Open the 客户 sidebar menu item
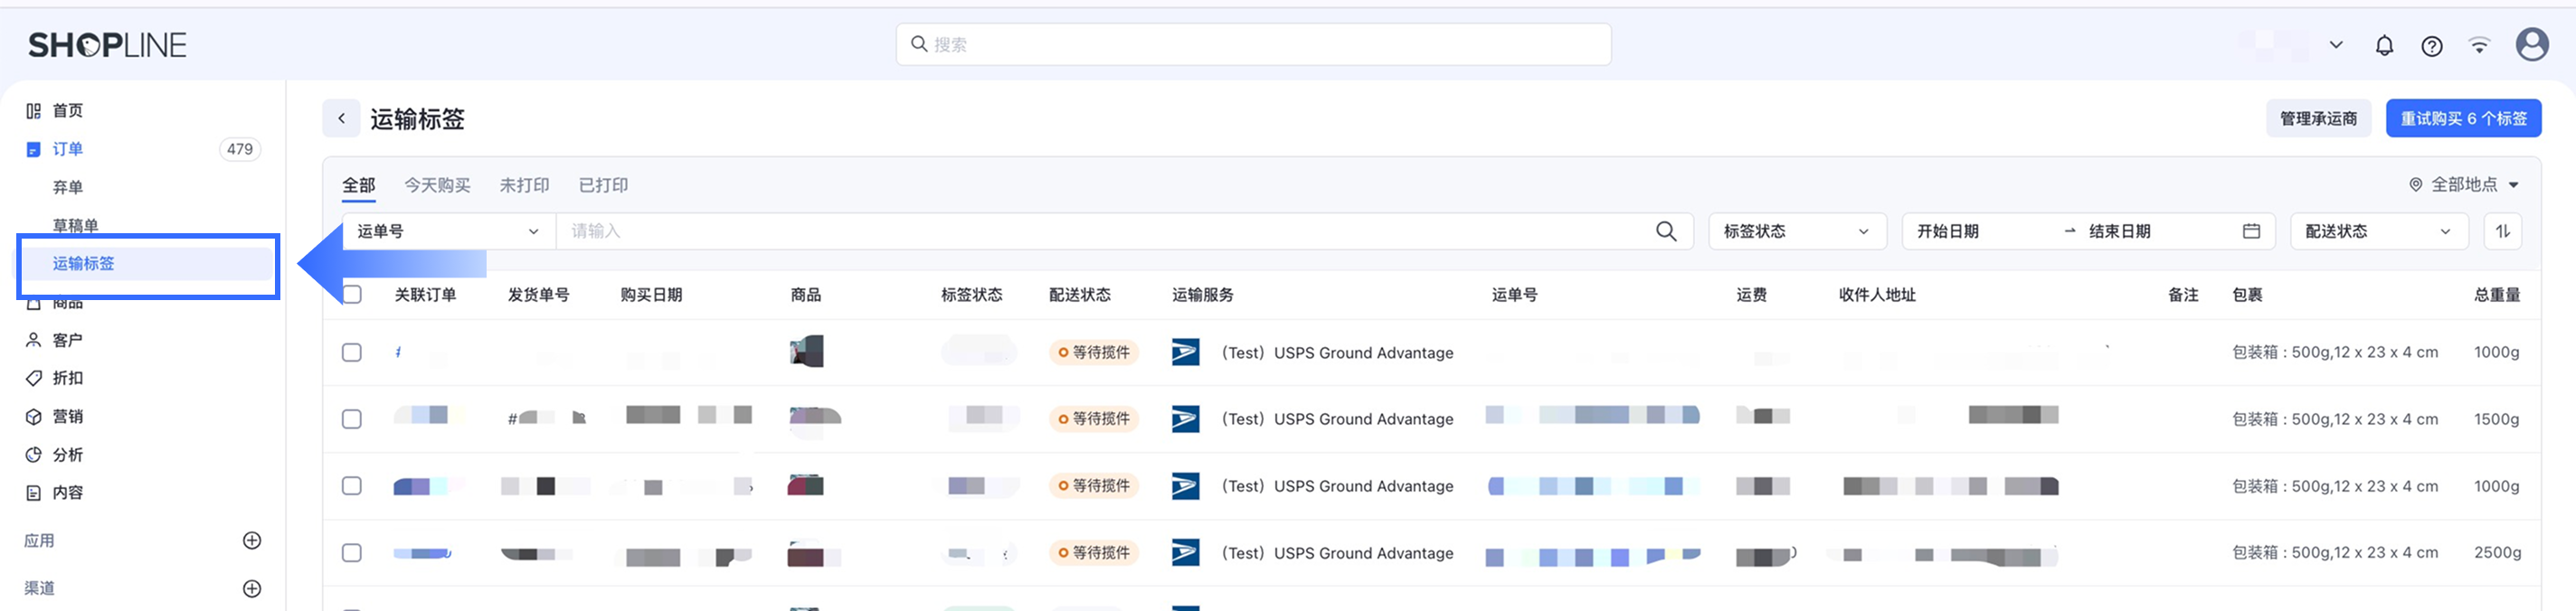The image size is (2576, 611). coord(67,340)
